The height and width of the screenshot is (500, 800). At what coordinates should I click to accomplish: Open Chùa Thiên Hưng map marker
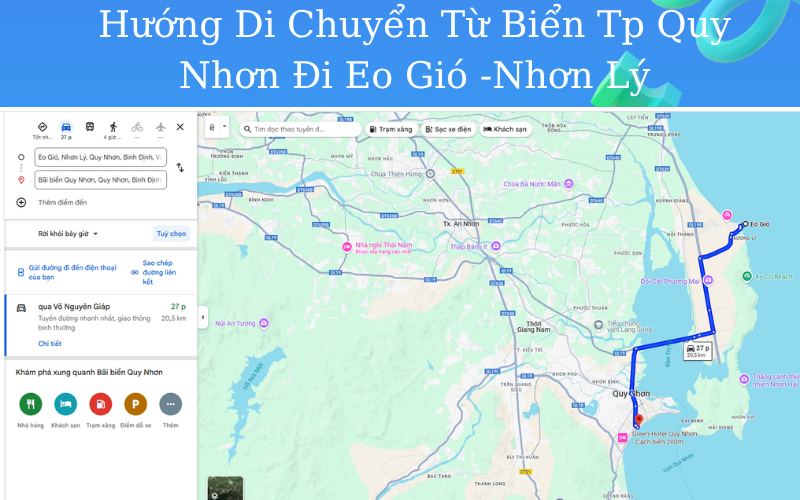(x=430, y=174)
